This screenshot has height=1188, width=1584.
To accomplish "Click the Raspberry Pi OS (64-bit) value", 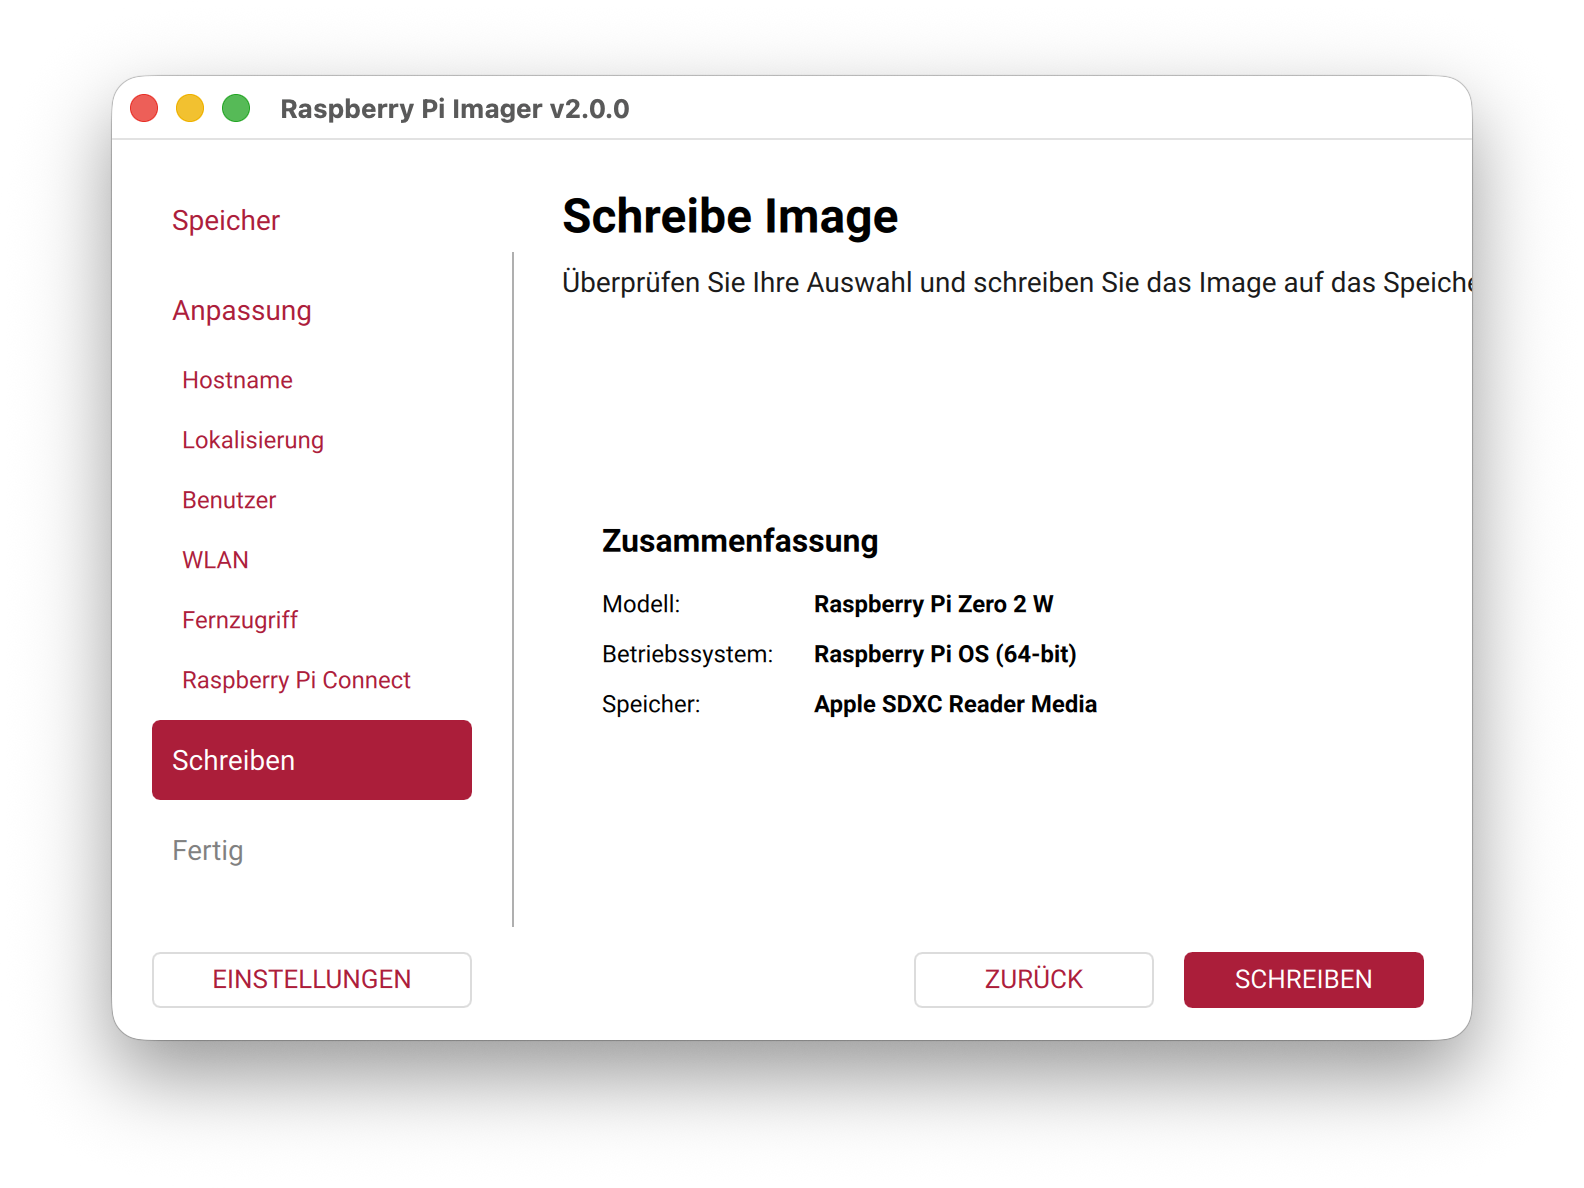I will (x=945, y=654).
